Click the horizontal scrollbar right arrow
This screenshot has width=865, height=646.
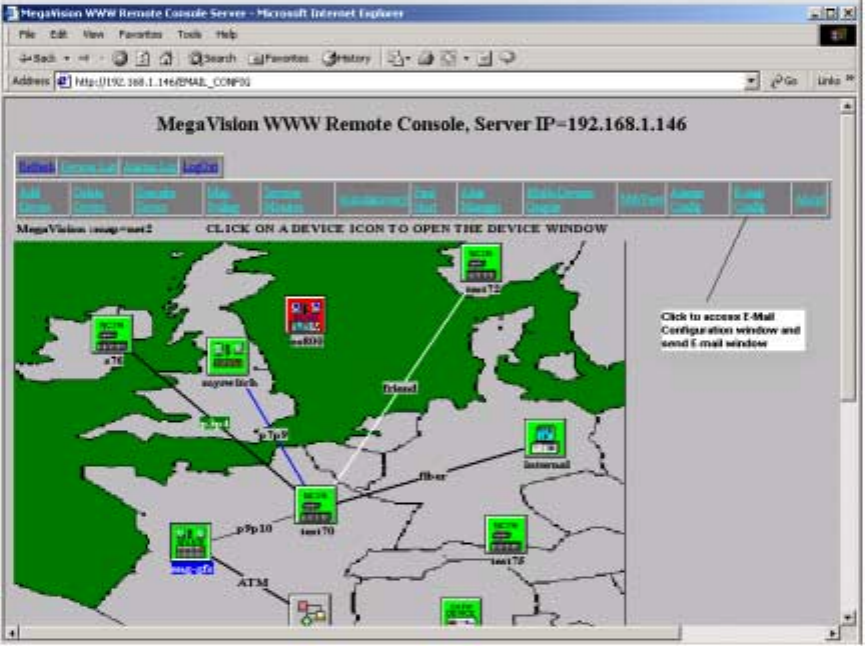tap(833, 633)
